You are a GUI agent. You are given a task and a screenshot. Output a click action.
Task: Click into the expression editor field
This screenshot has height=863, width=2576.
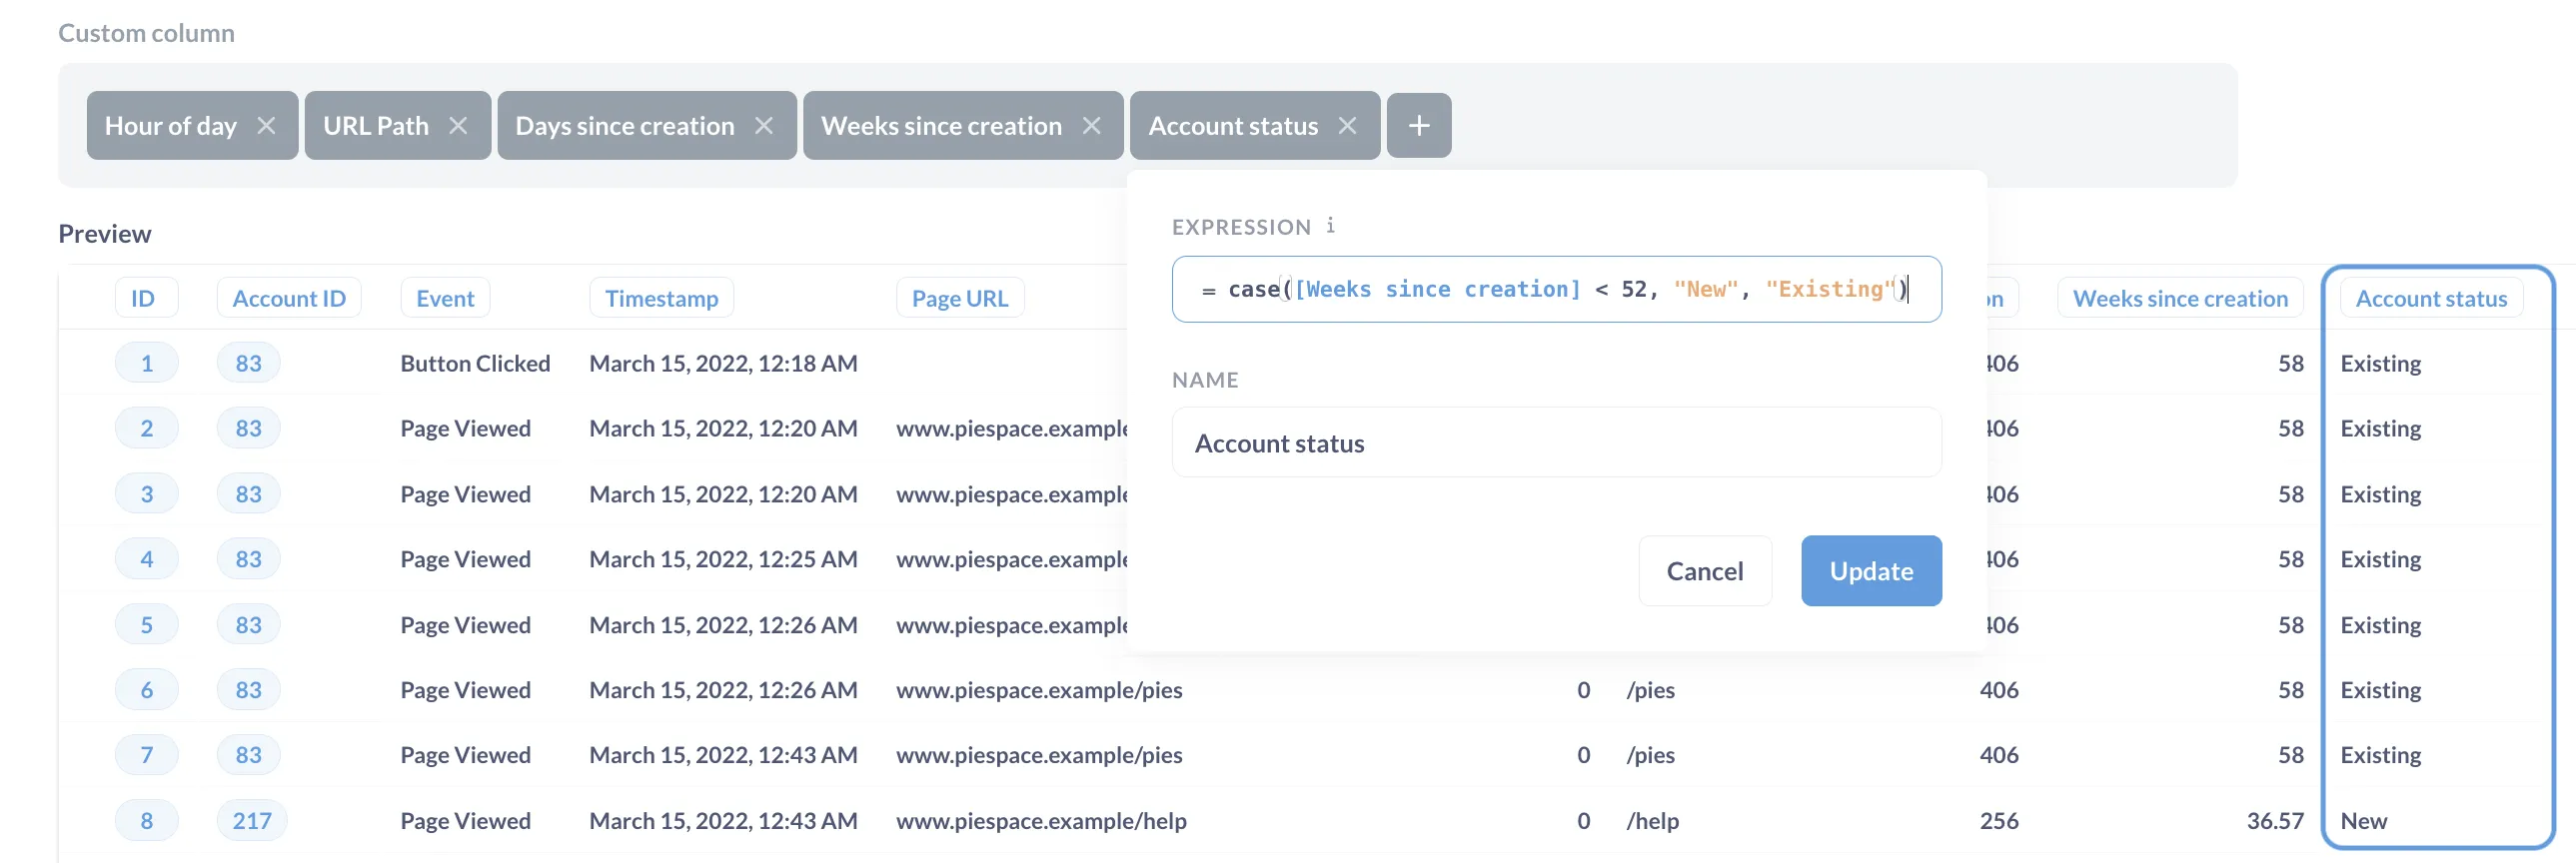pyautogui.click(x=1555, y=290)
